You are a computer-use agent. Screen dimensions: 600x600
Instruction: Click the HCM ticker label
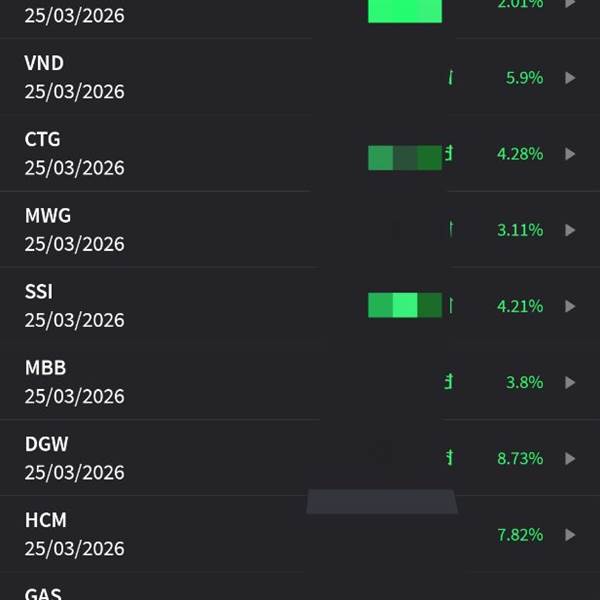[46, 520]
